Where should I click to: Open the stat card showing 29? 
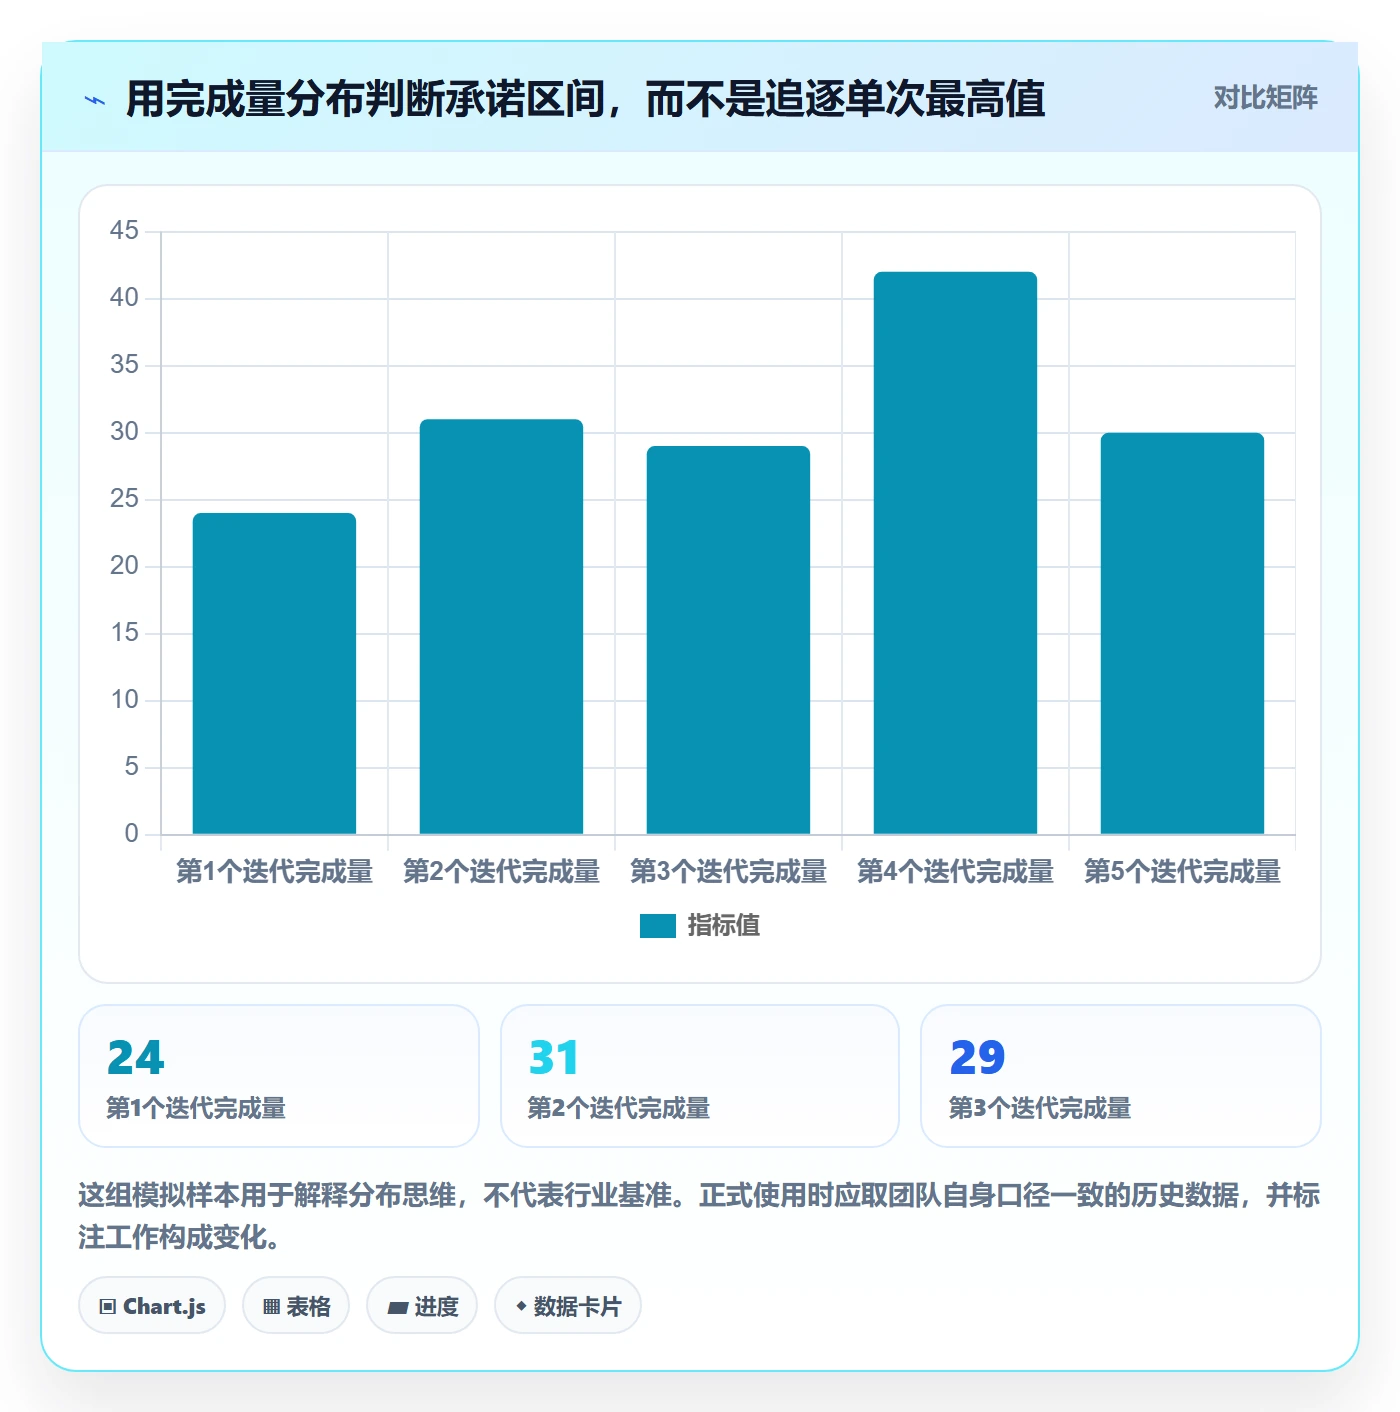point(1121,1076)
